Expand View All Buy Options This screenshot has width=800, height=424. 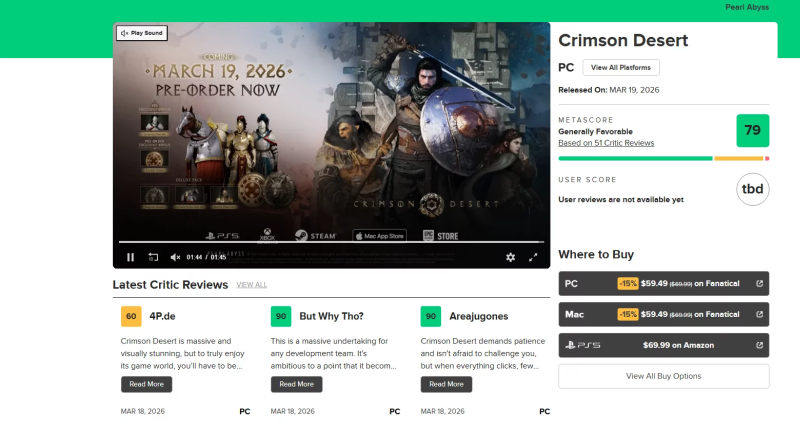coord(663,376)
